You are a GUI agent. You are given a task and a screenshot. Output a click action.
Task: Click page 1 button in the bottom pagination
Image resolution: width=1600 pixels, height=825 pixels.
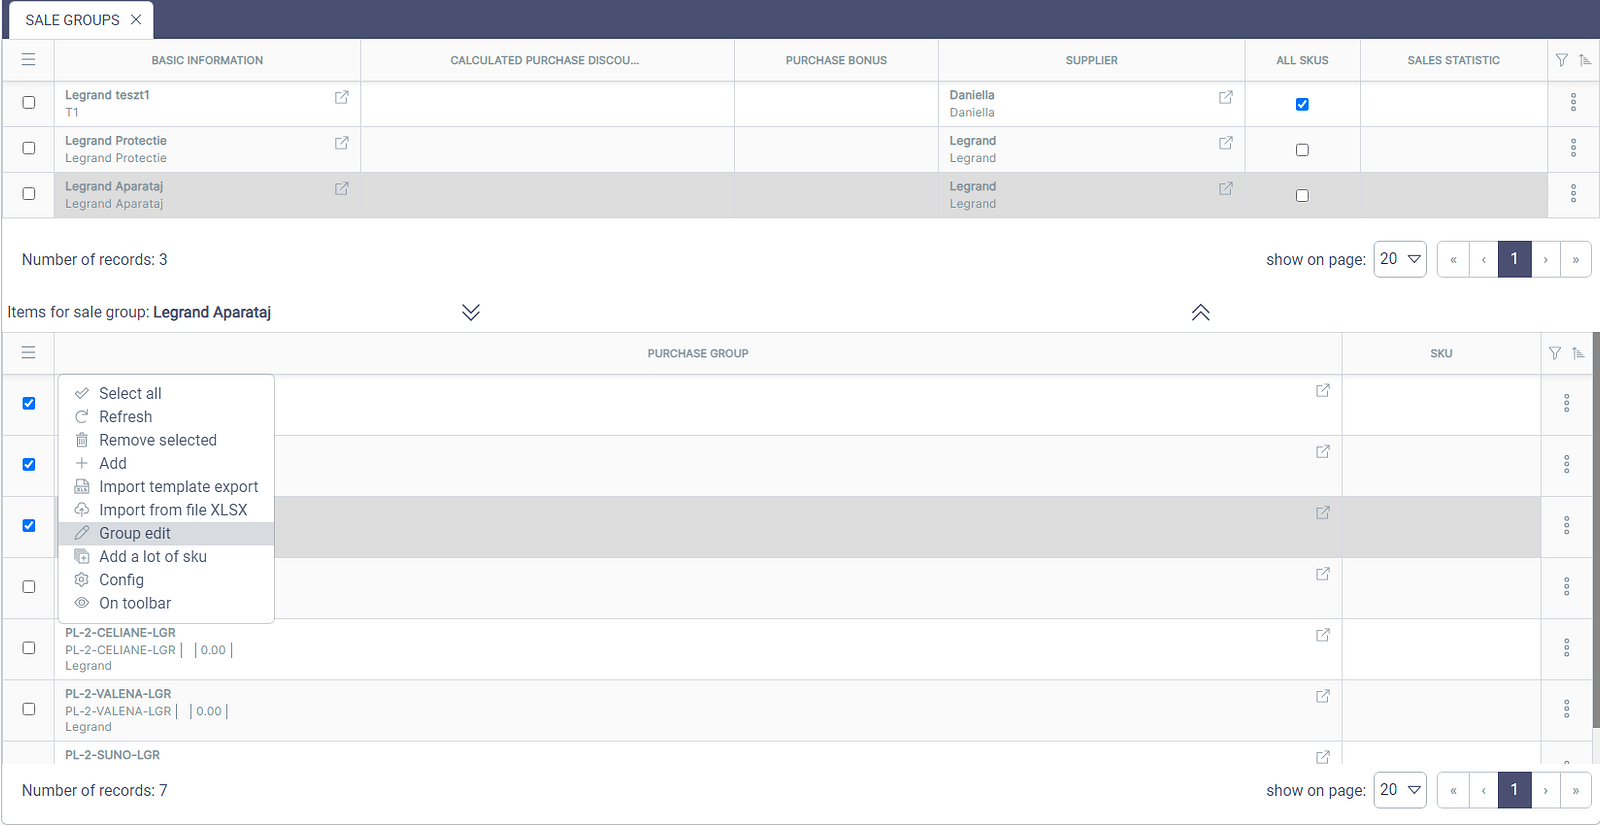[x=1514, y=790]
